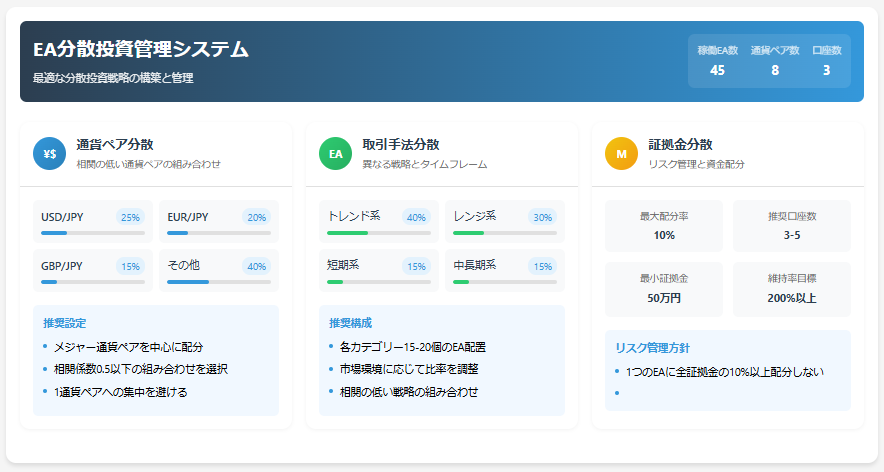Click the USD/JPY progress bar

click(93, 233)
